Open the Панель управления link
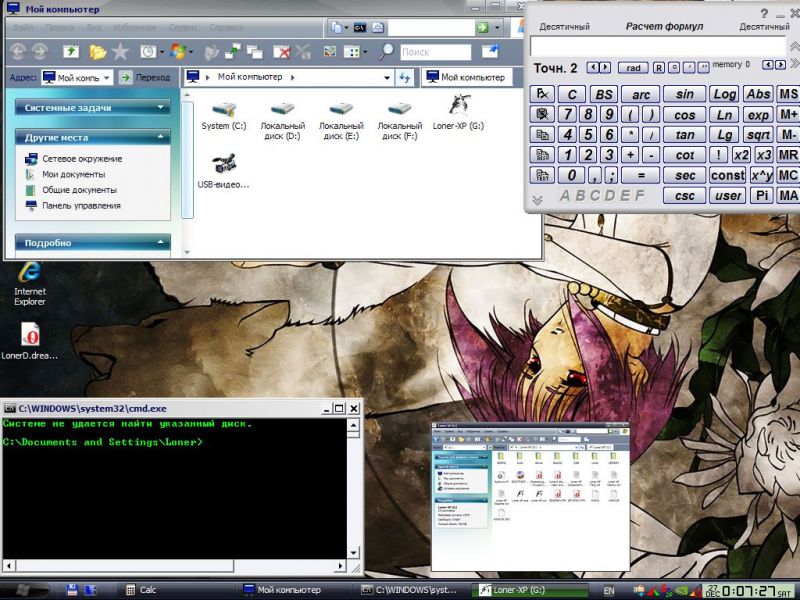800x600 pixels. (81, 205)
